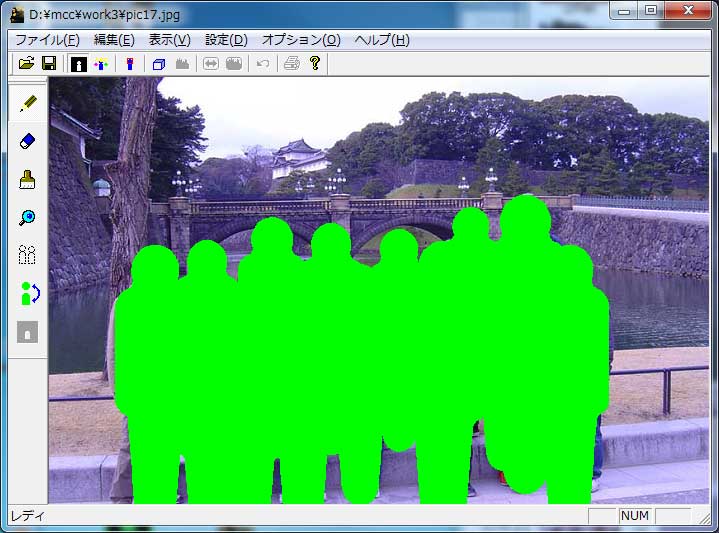Open the 設定(D) menu
Image resolution: width=719 pixels, height=533 pixels.
226,40
